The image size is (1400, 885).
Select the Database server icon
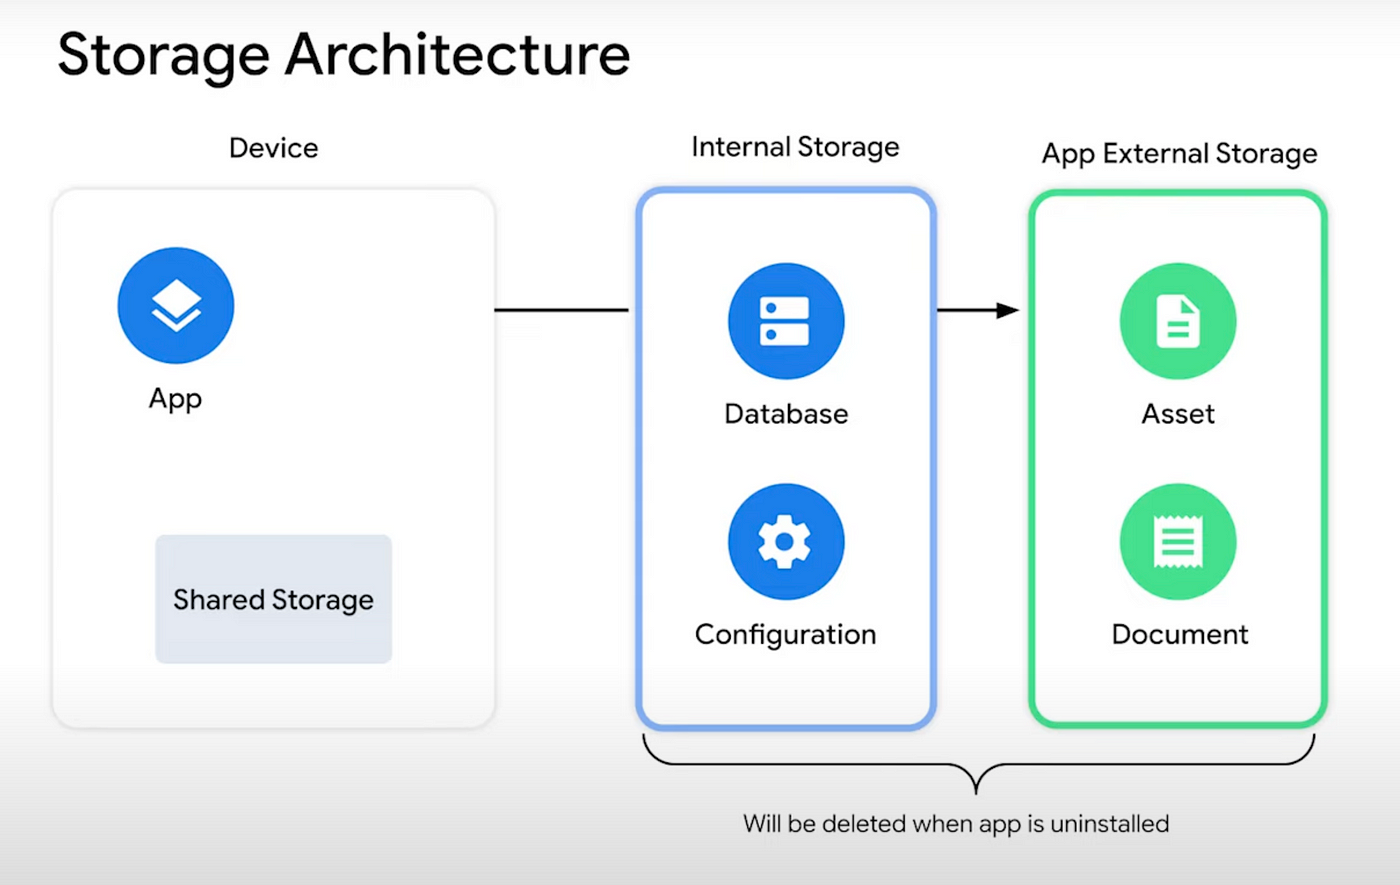[x=786, y=321]
